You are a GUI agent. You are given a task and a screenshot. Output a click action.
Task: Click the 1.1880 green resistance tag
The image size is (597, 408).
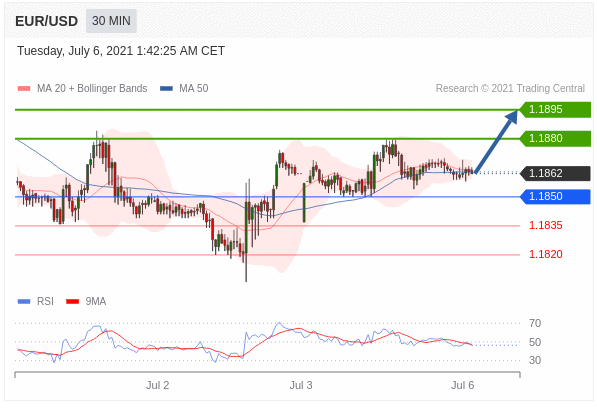coord(555,139)
